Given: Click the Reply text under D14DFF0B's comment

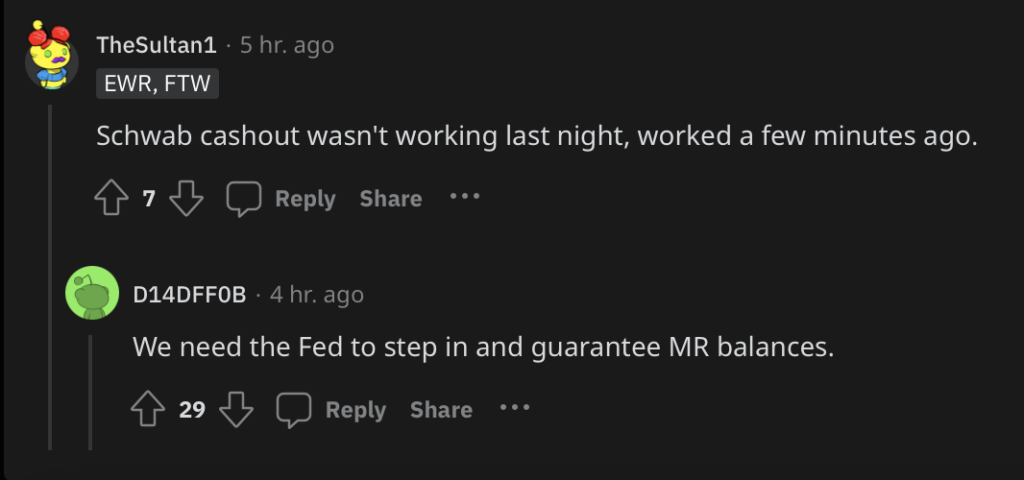Looking at the screenshot, I should click(355, 410).
